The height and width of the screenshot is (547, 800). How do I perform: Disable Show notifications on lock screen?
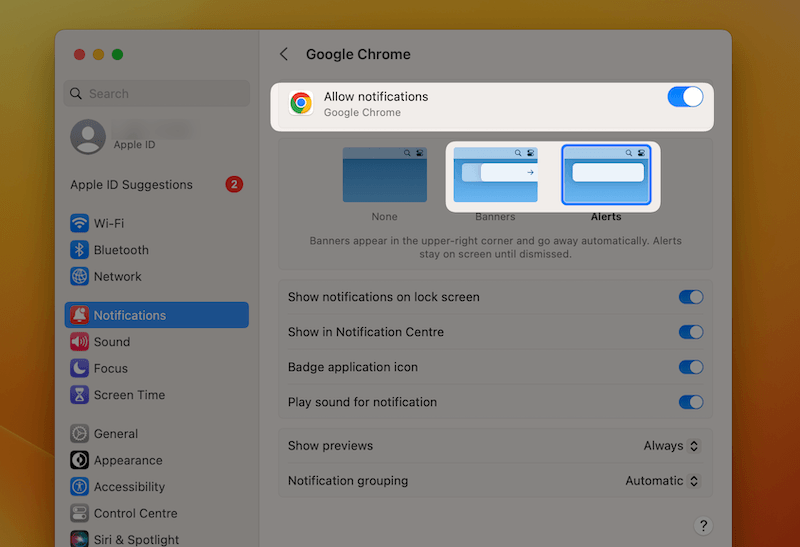pos(691,297)
